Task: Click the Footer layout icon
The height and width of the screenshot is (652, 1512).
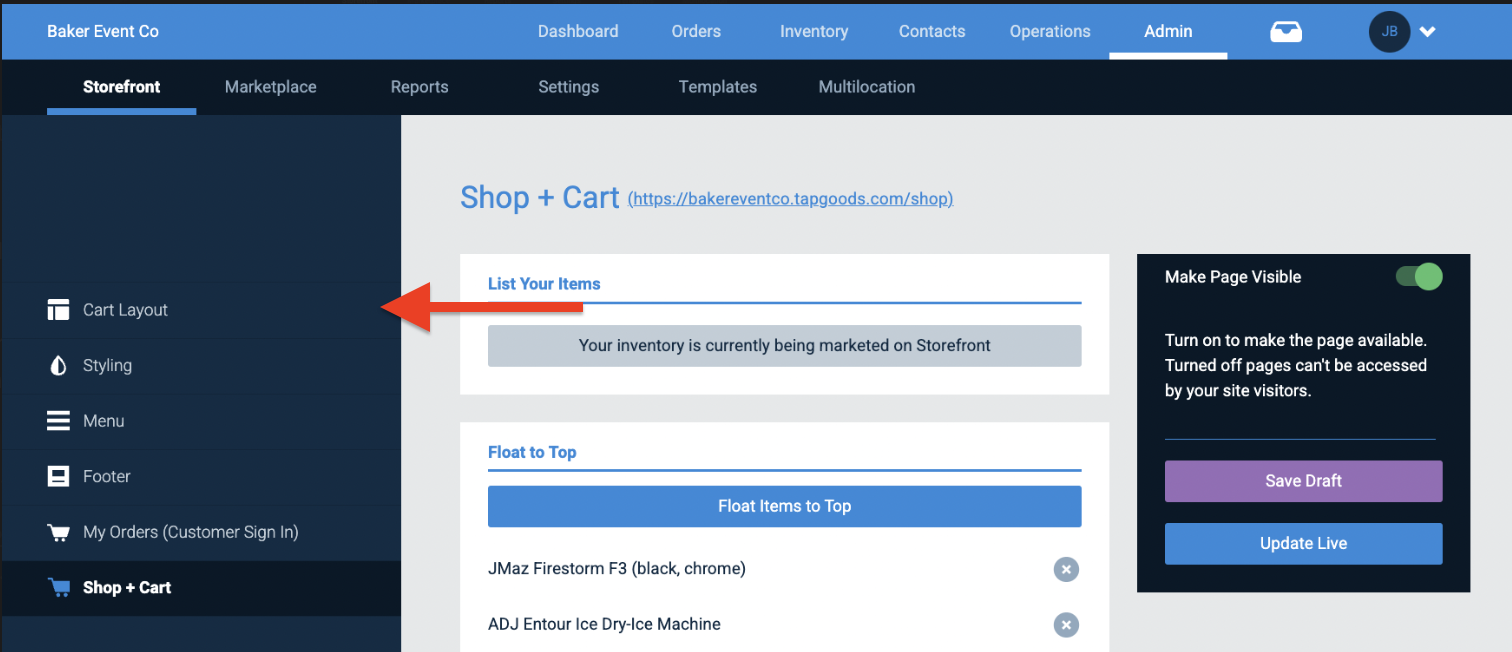Action: pyautogui.click(x=58, y=477)
